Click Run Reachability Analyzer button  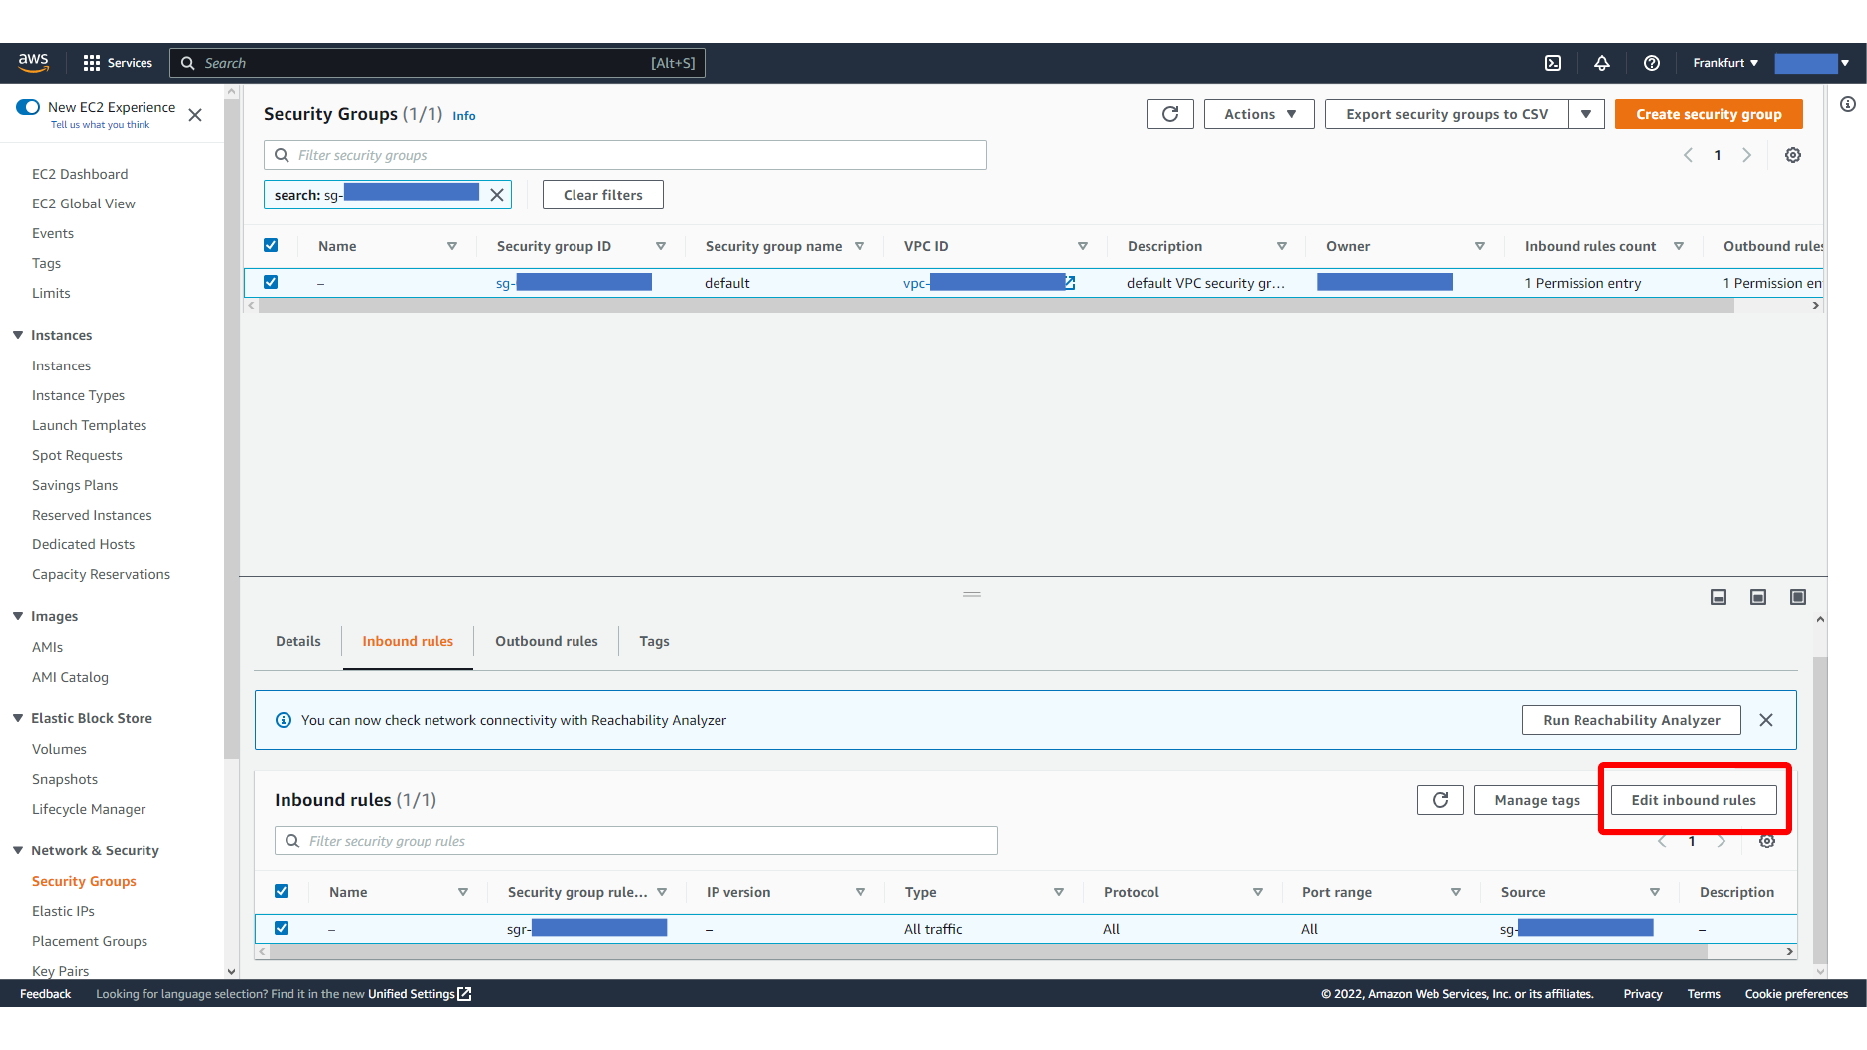(x=1631, y=720)
